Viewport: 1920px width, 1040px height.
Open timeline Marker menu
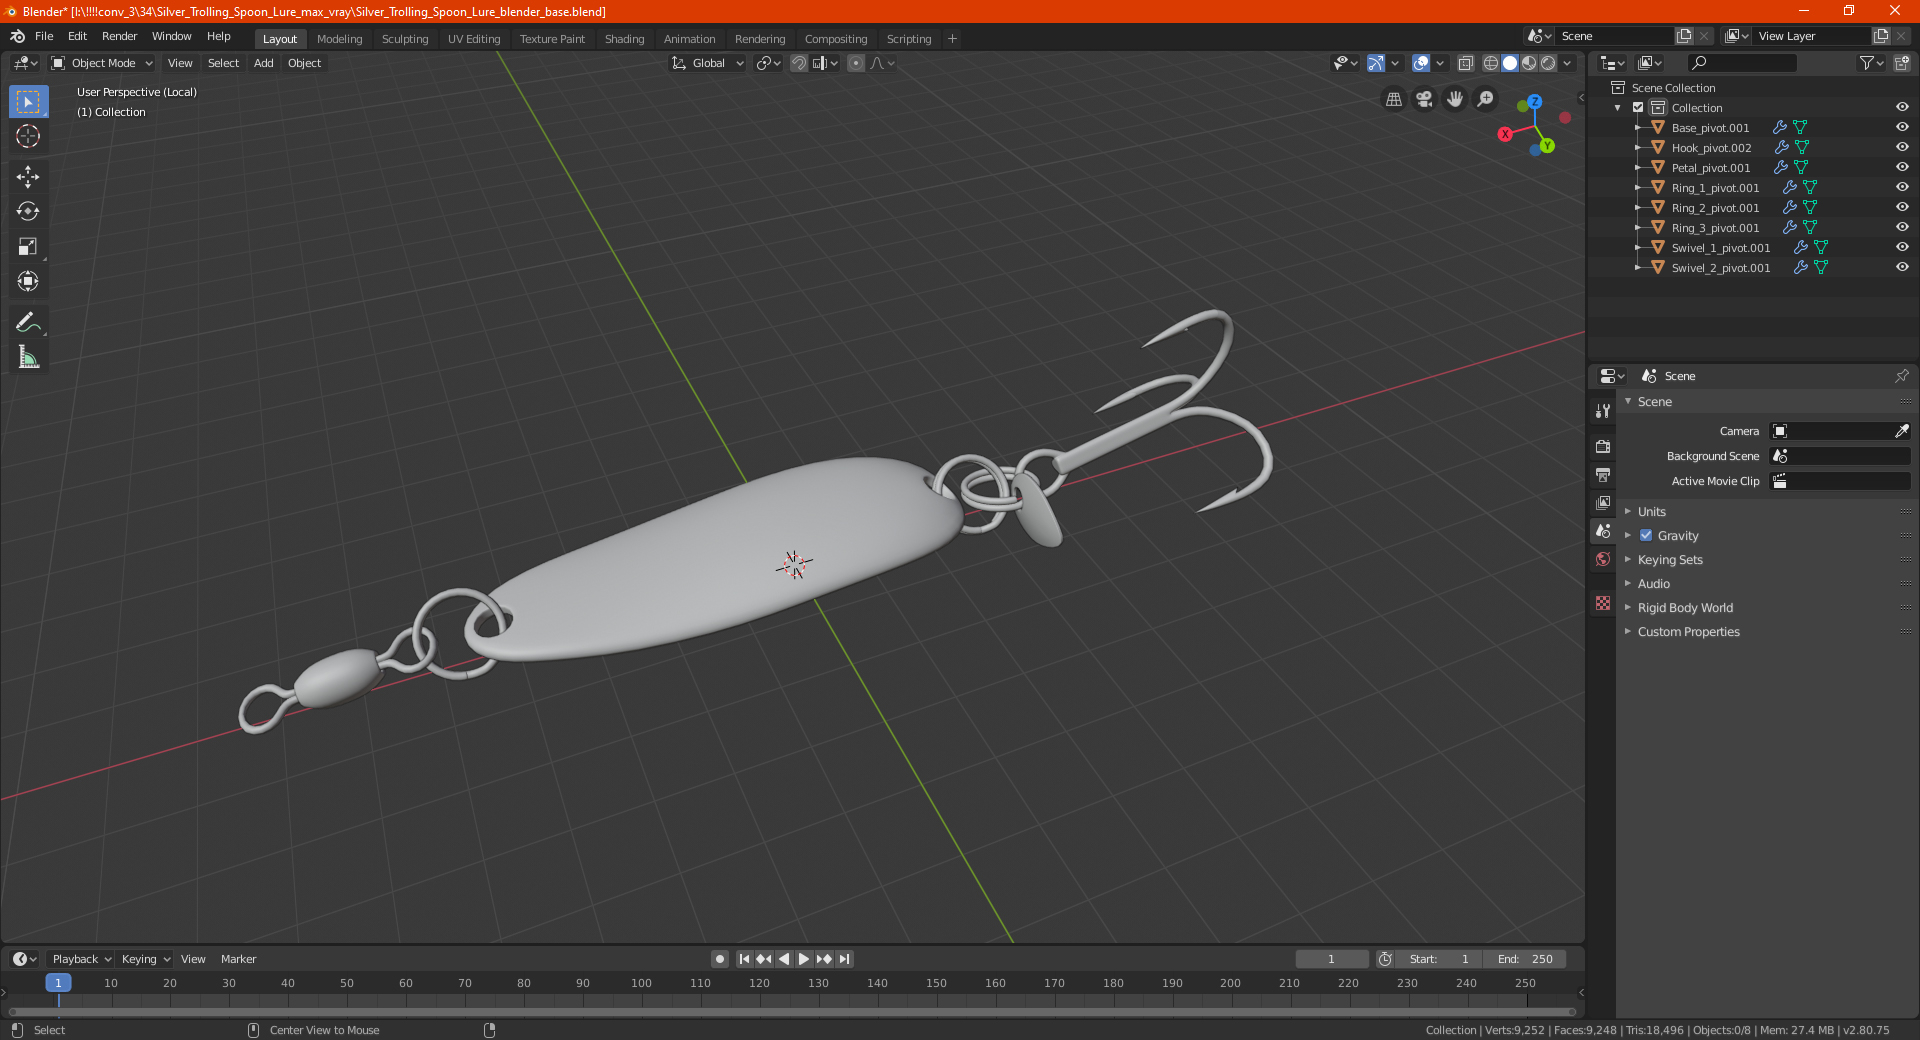click(x=238, y=959)
